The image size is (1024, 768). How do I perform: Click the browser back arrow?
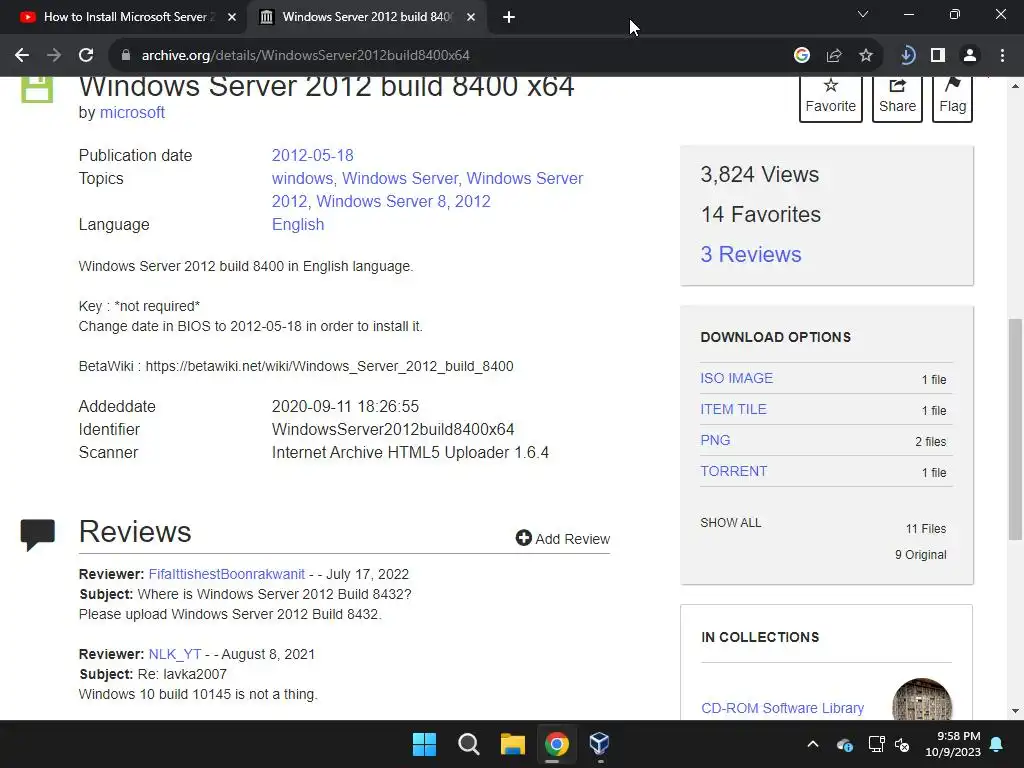point(22,56)
